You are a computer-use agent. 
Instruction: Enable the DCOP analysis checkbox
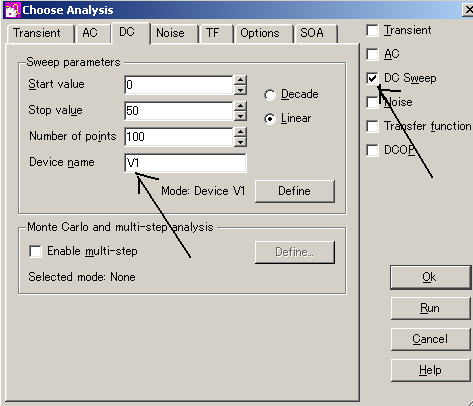click(x=372, y=150)
